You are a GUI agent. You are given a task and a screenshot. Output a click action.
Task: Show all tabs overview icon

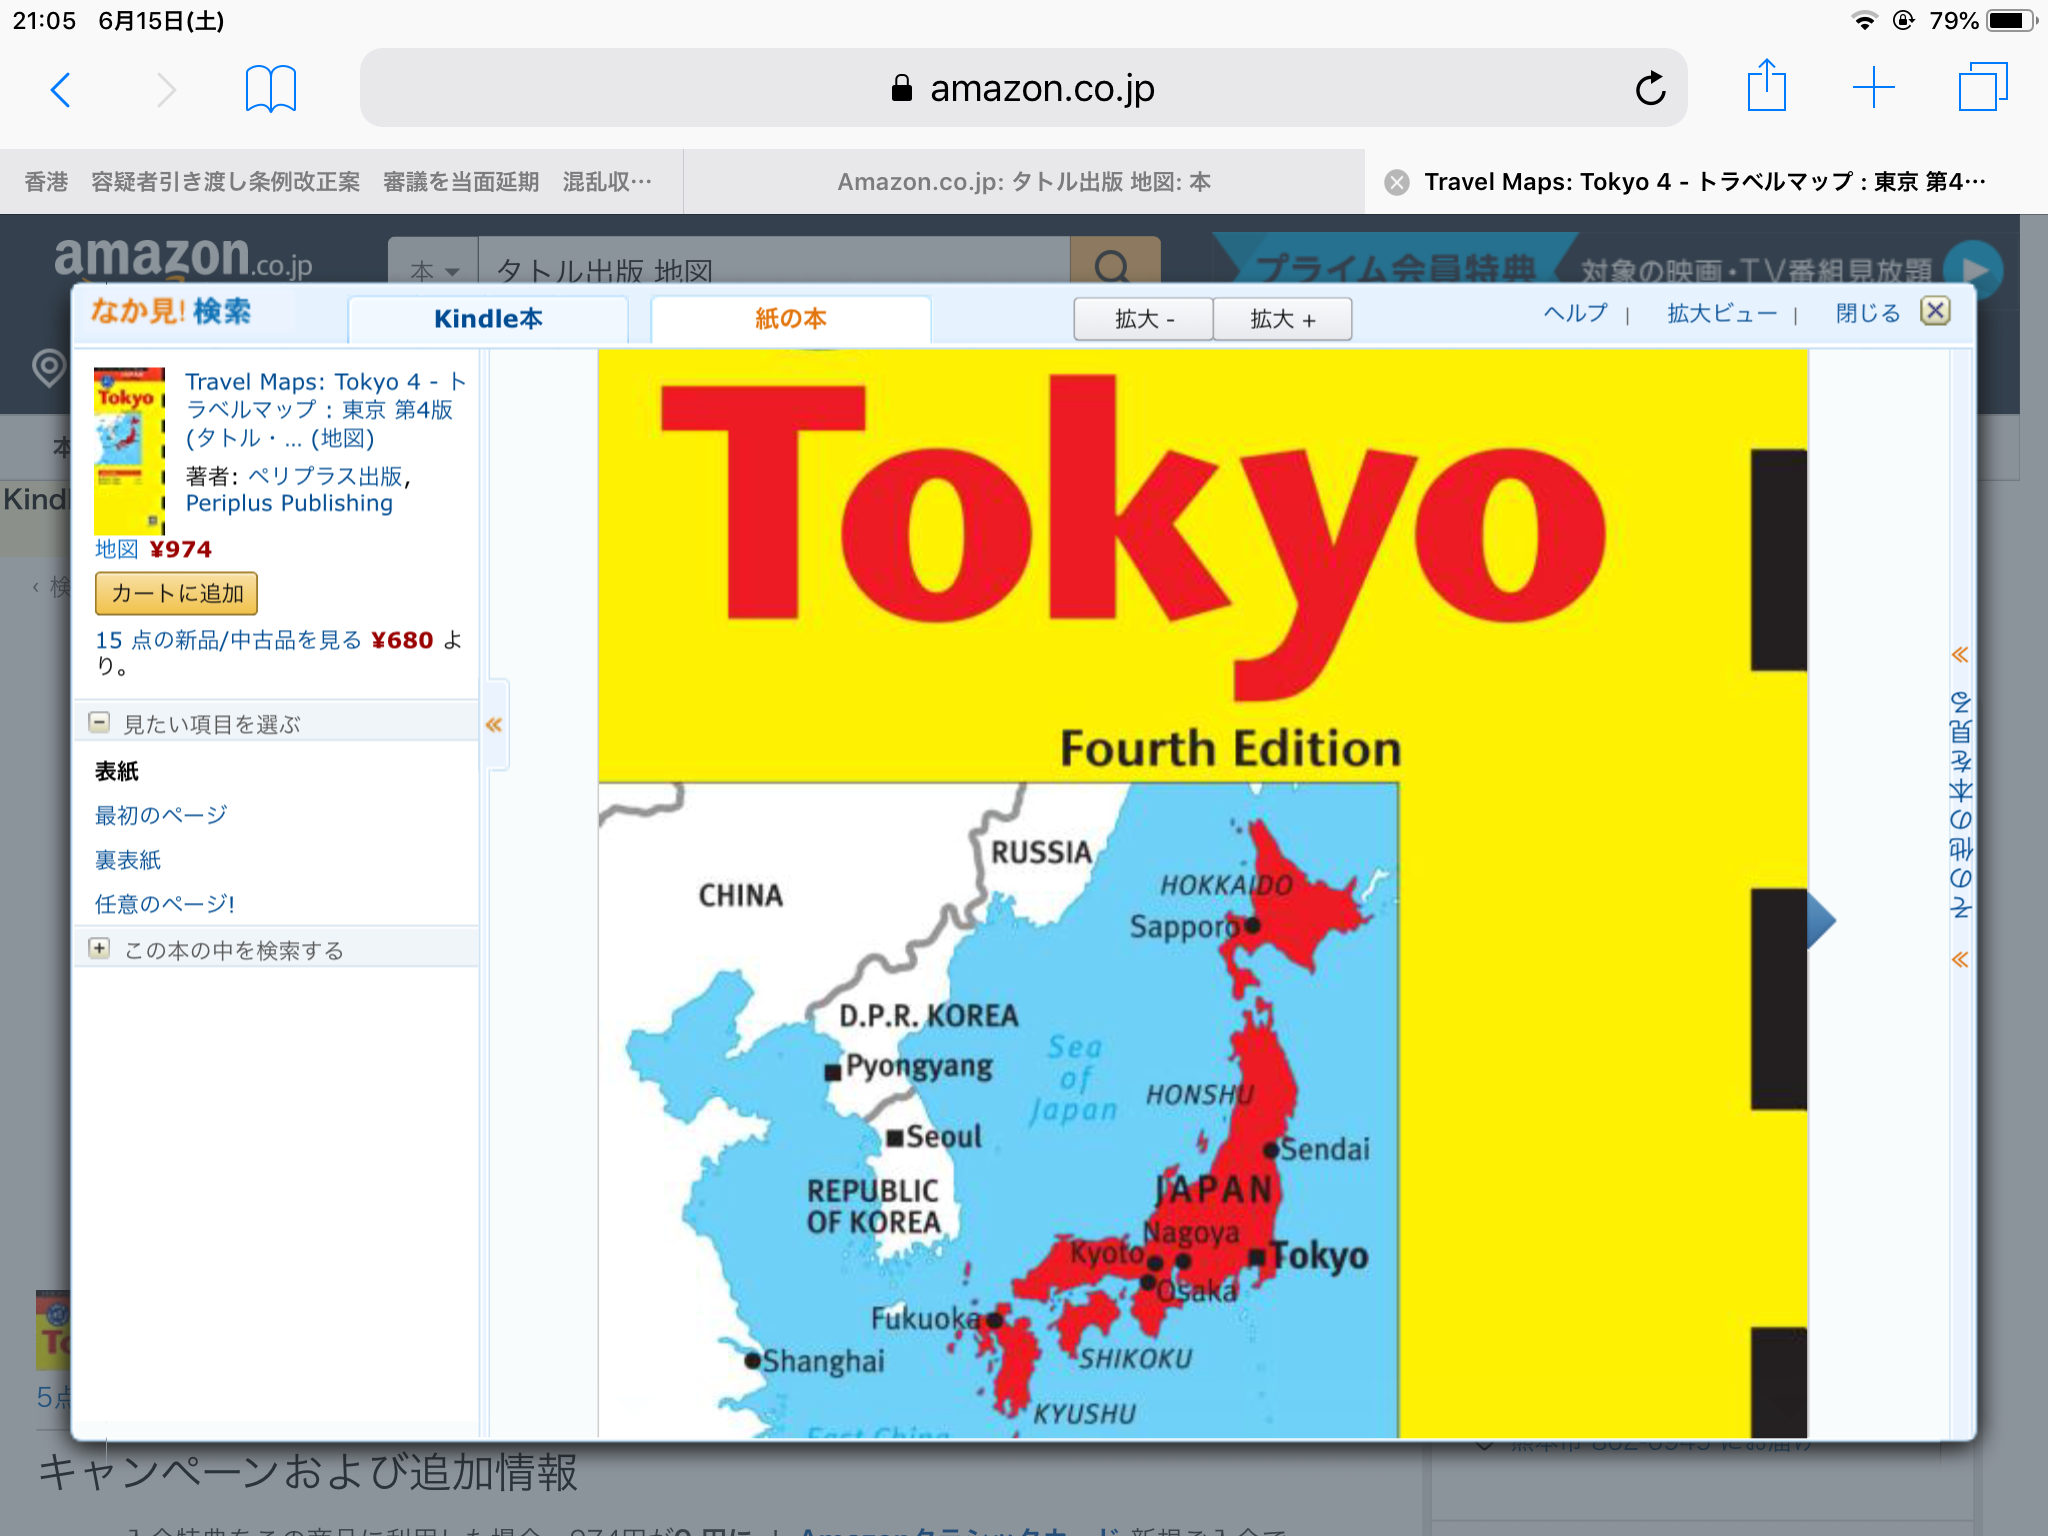pos(1983,87)
